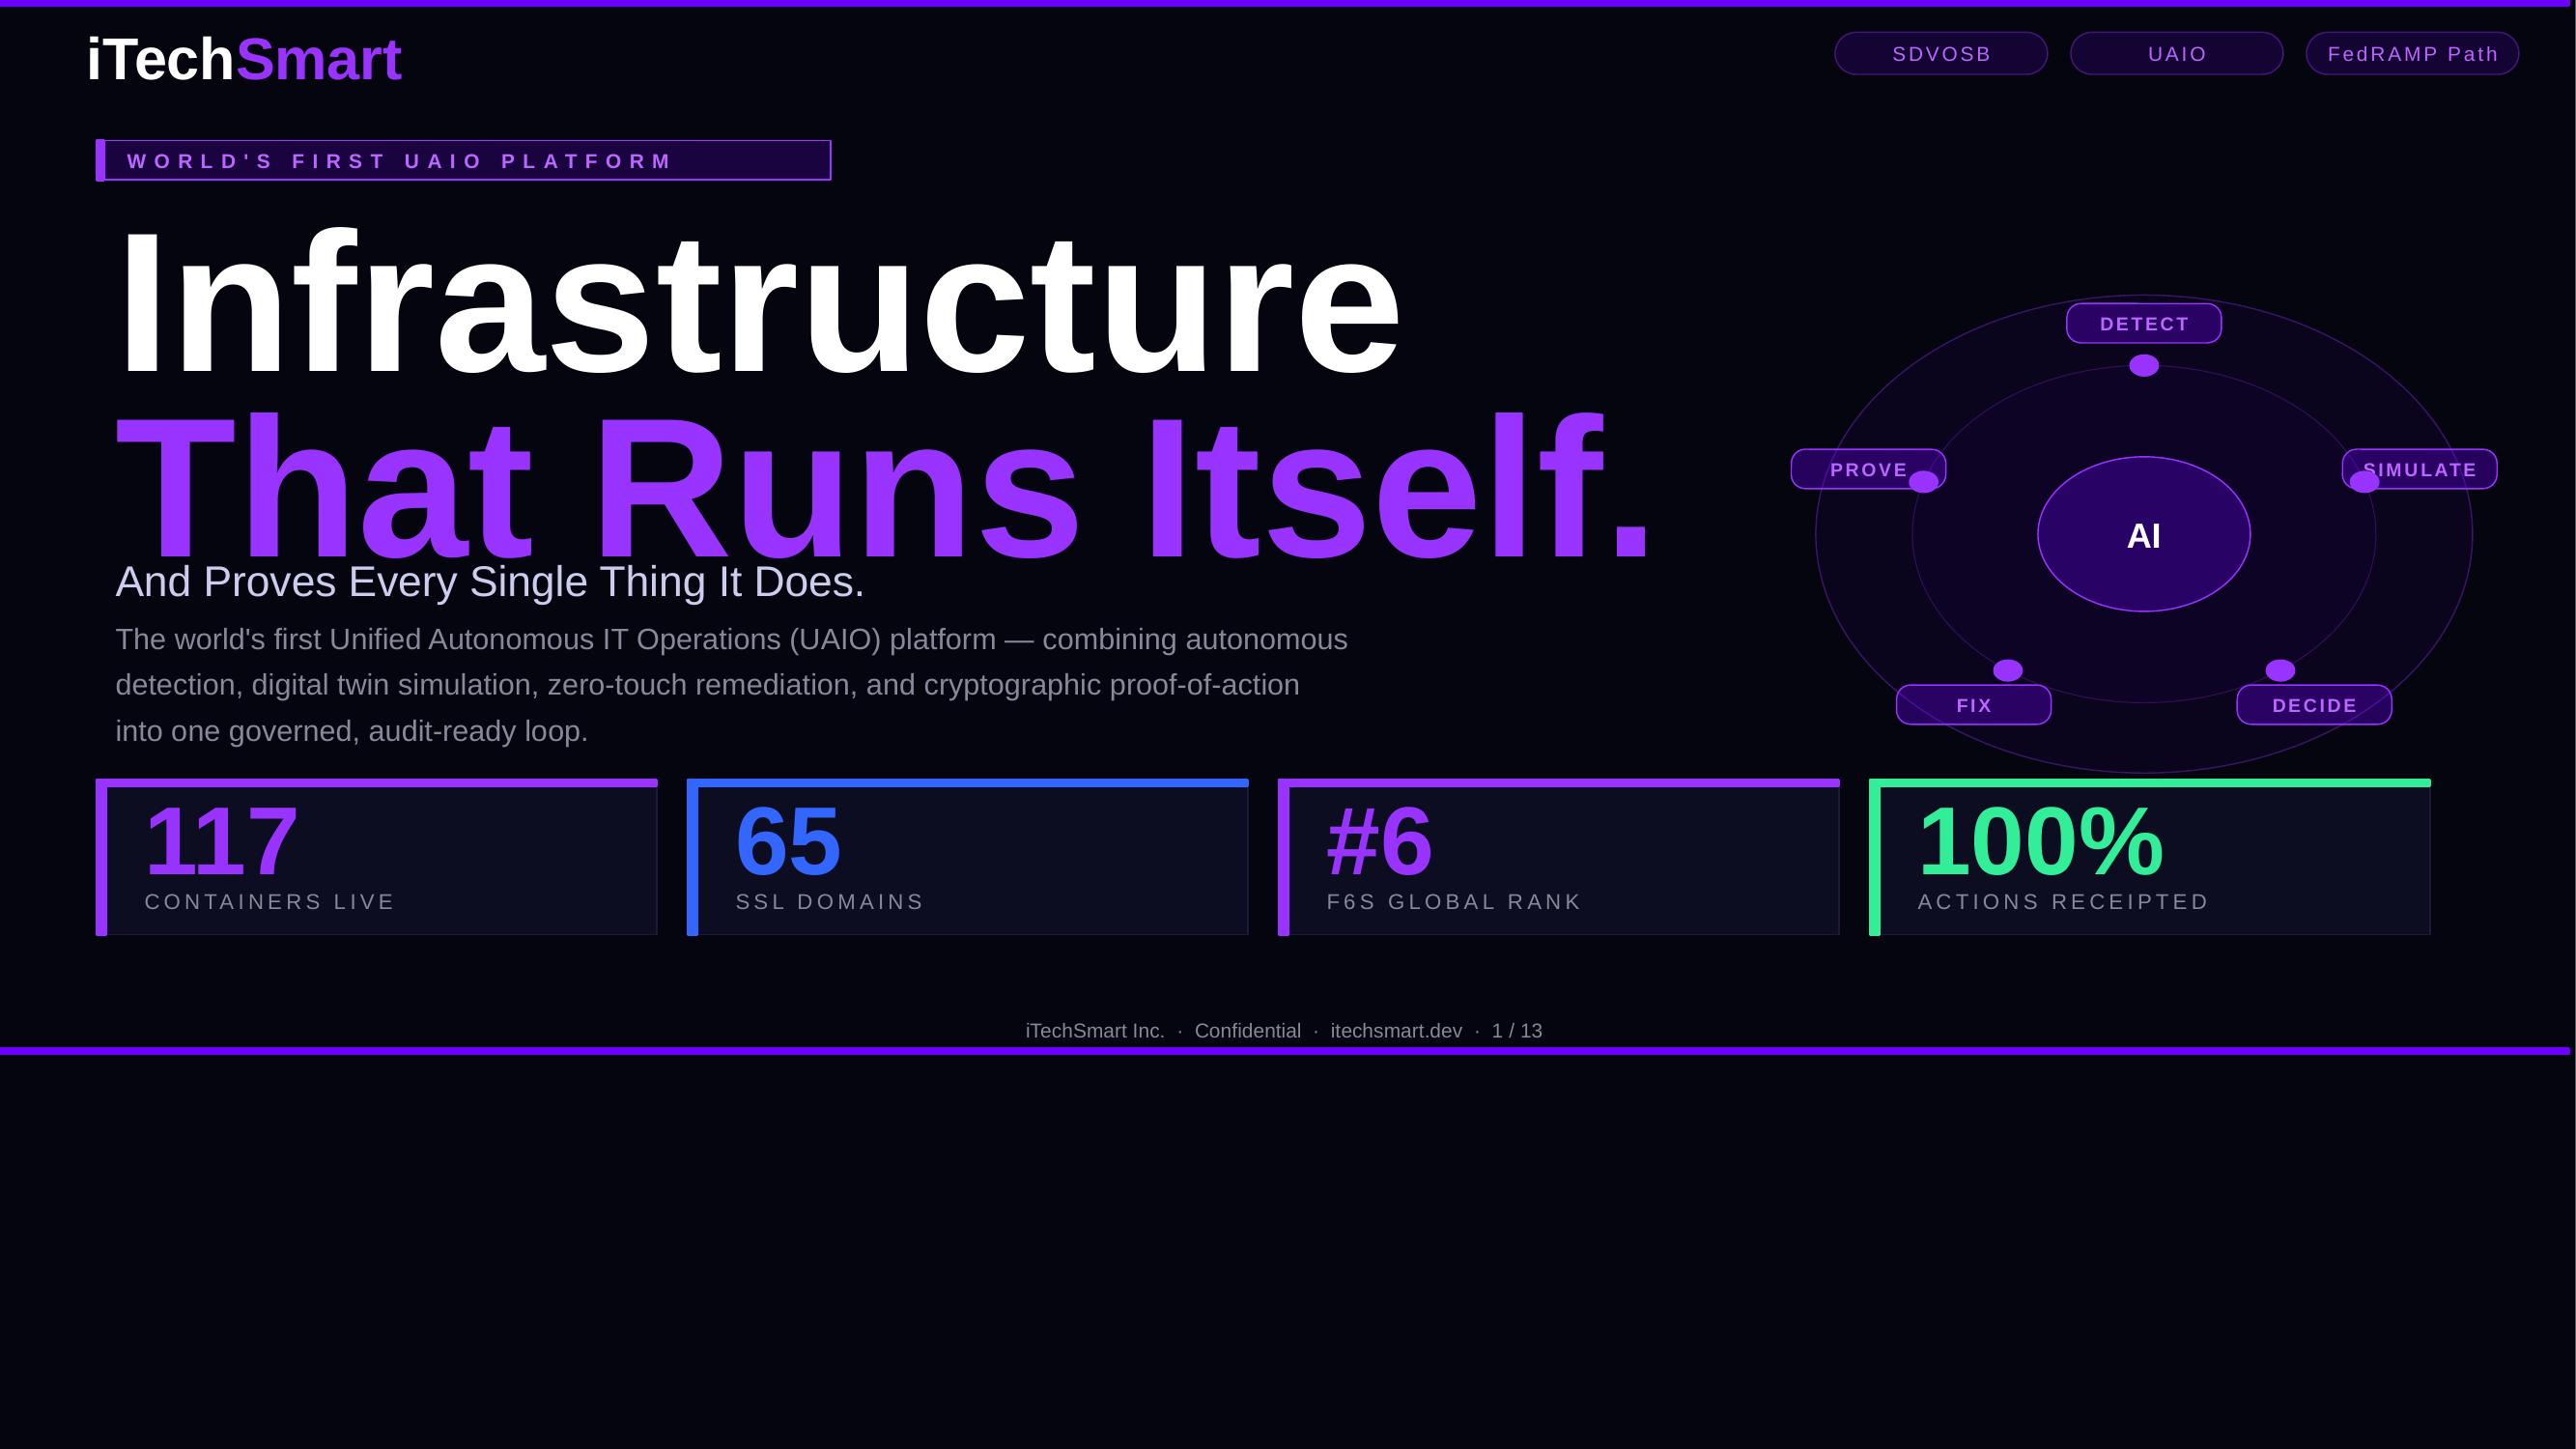Click the 100% Actions Receipted card
Screen dimensions: 2576x1449
coord(2150,857)
